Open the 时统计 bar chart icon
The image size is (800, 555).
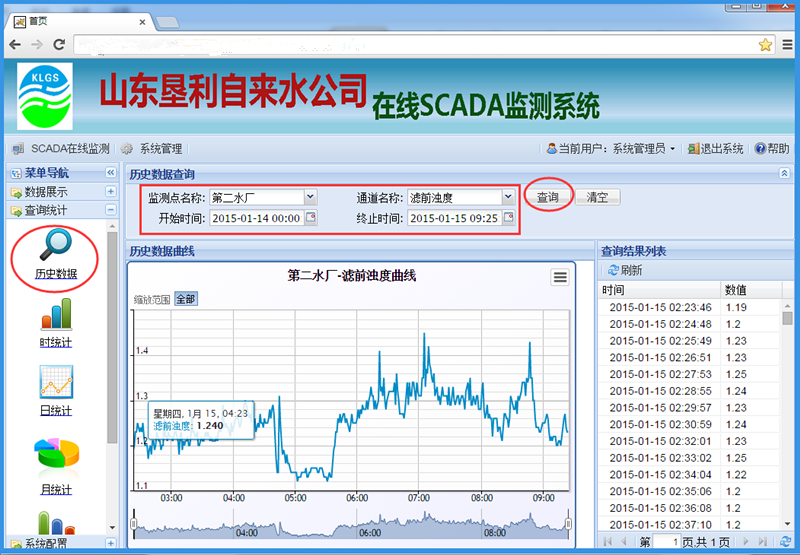[x=55, y=316]
